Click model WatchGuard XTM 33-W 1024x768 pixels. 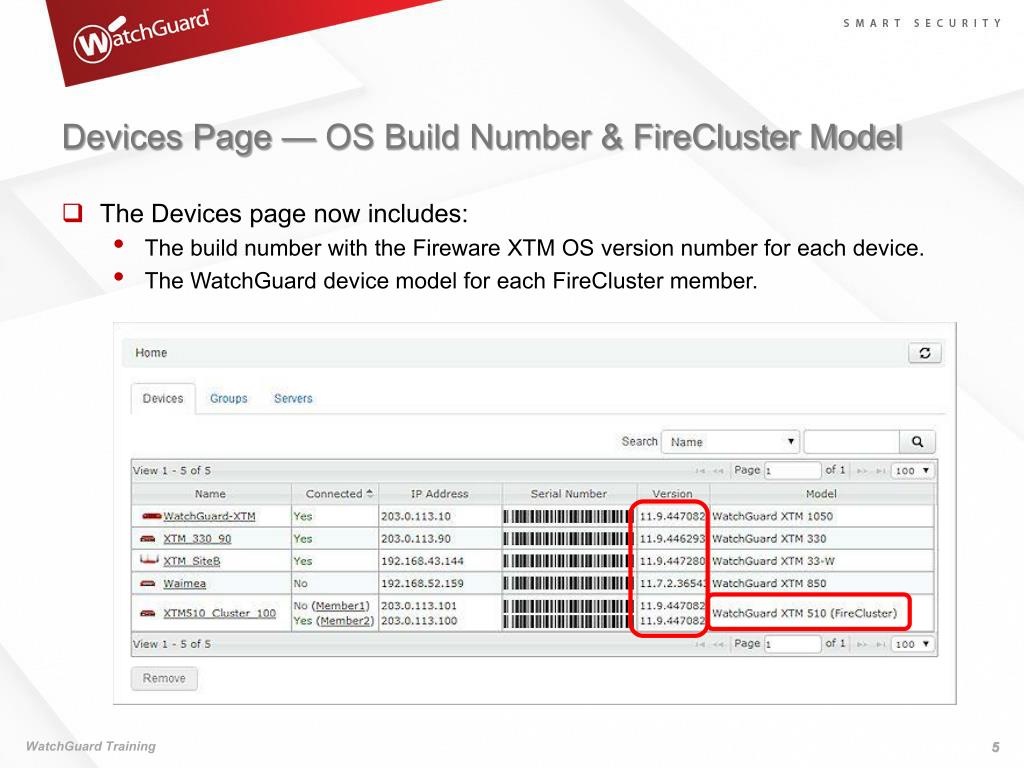tap(773, 561)
